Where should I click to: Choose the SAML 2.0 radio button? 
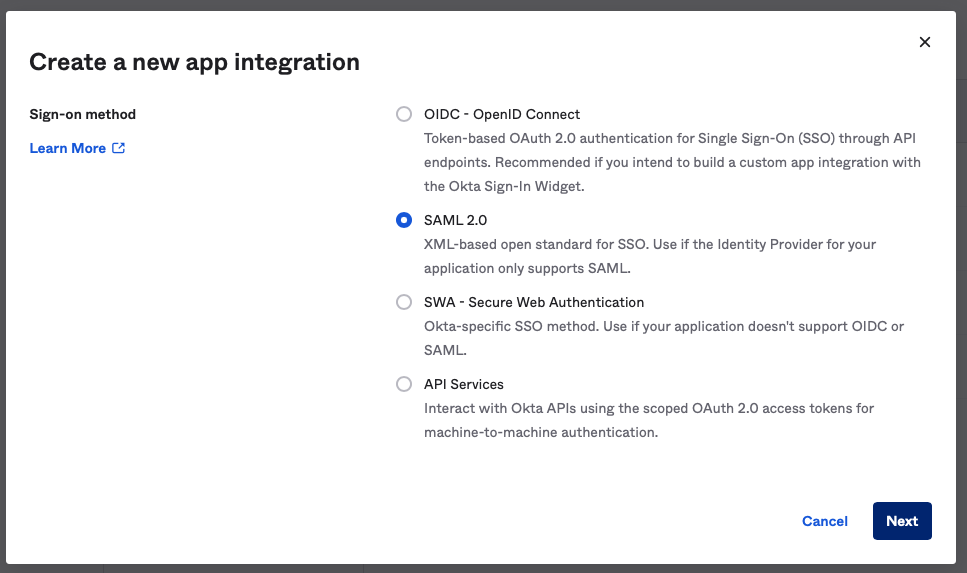click(404, 220)
